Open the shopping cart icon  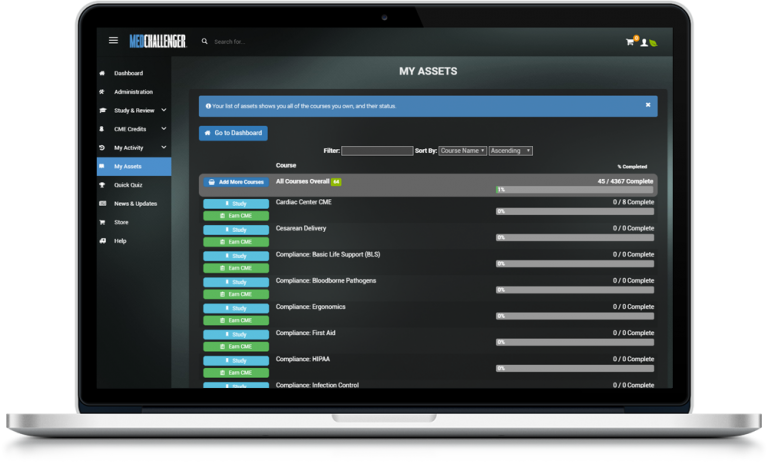coord(630,42)
